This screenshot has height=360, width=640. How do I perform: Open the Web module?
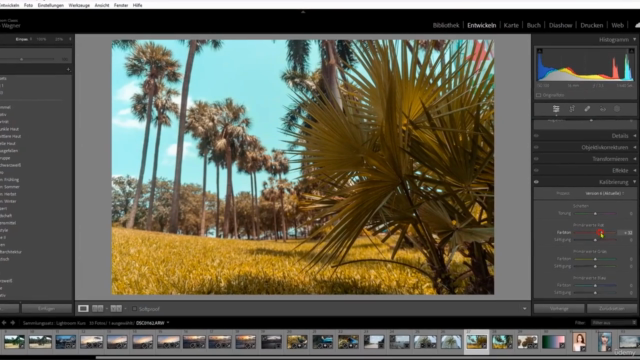click(x=617, y=25)
